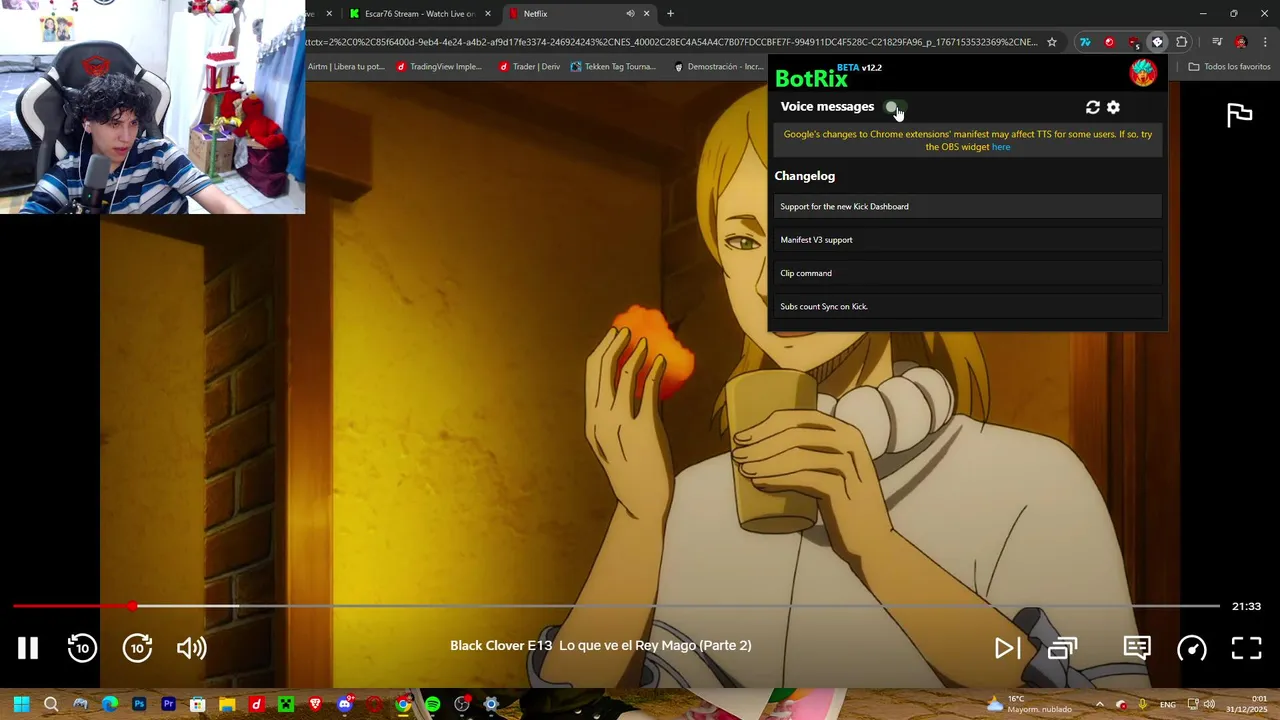
Task: Open 'Todos los favoritos' folder
Action: (x=1229, y=67)
